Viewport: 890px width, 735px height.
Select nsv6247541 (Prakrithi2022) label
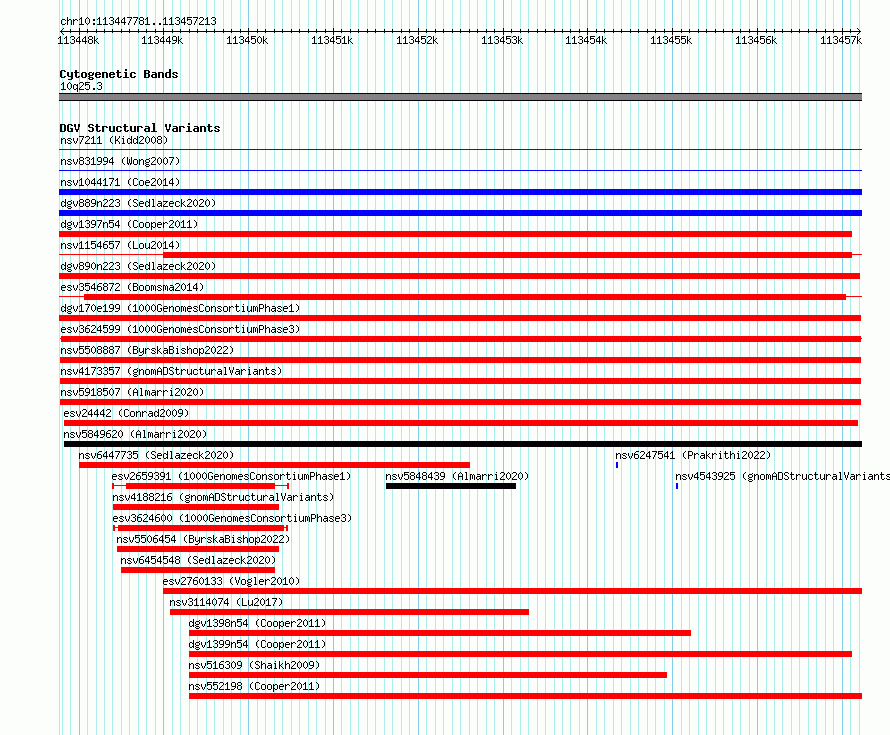point(693,455)
